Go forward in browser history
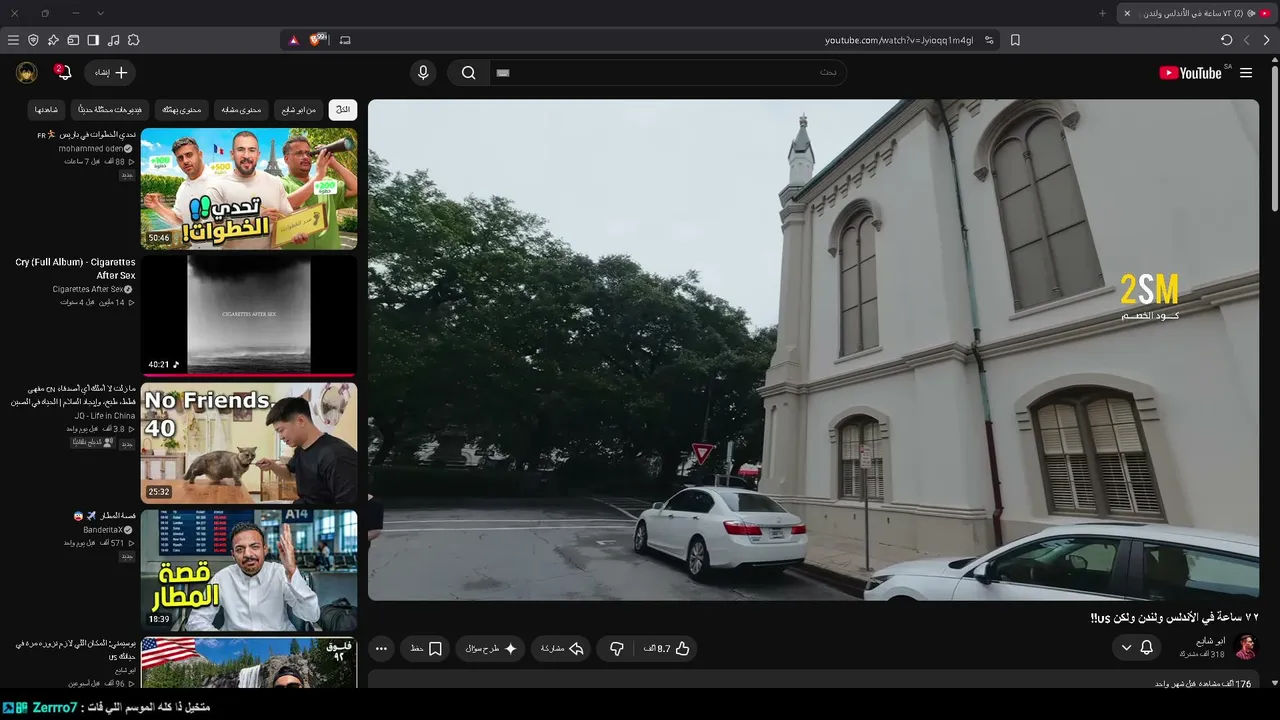This screenshot has height=720, width=1280. [1247, 40]
